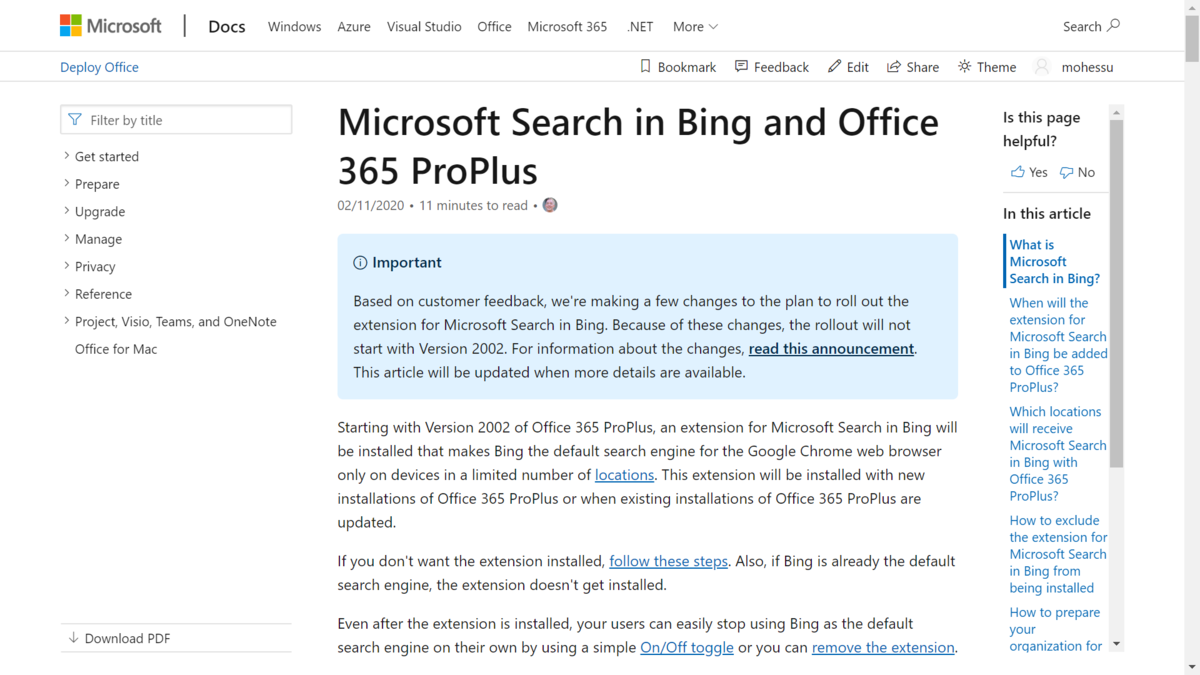Open the 'follow these steps' link
Screen dimensions: 1200x675
(x=668, y=561)
